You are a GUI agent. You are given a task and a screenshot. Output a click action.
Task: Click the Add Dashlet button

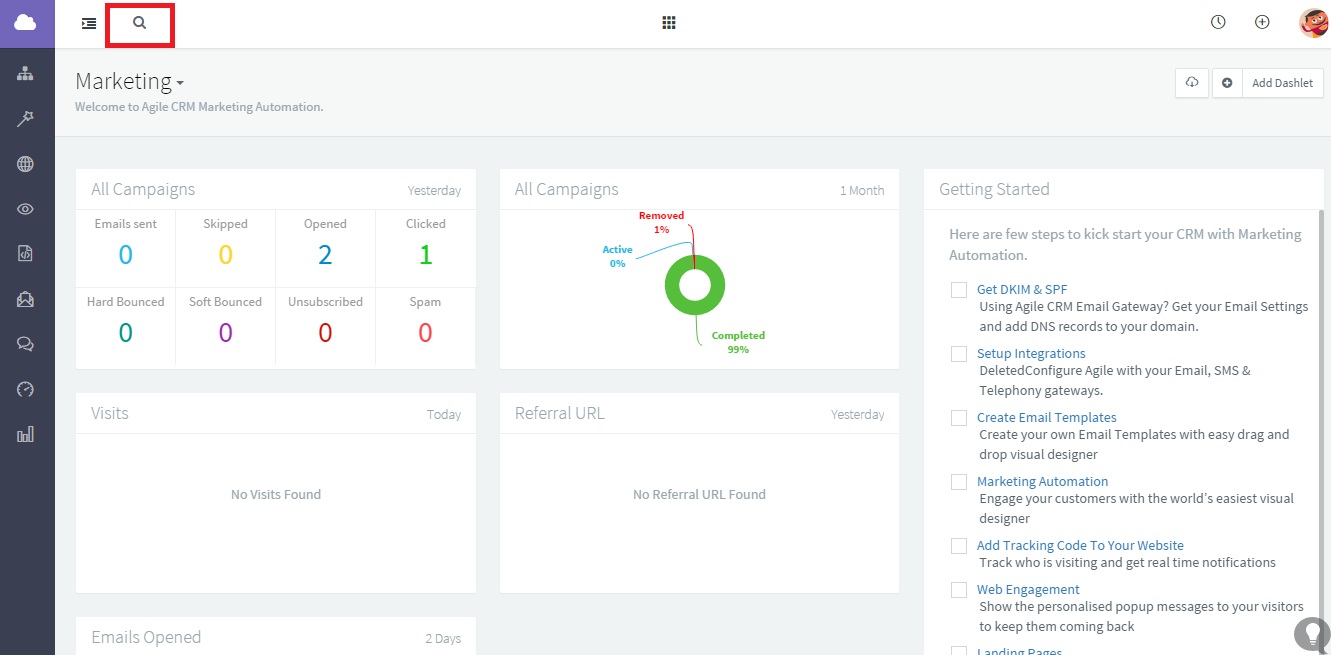pyautogui.click(x=1283, y=83)
